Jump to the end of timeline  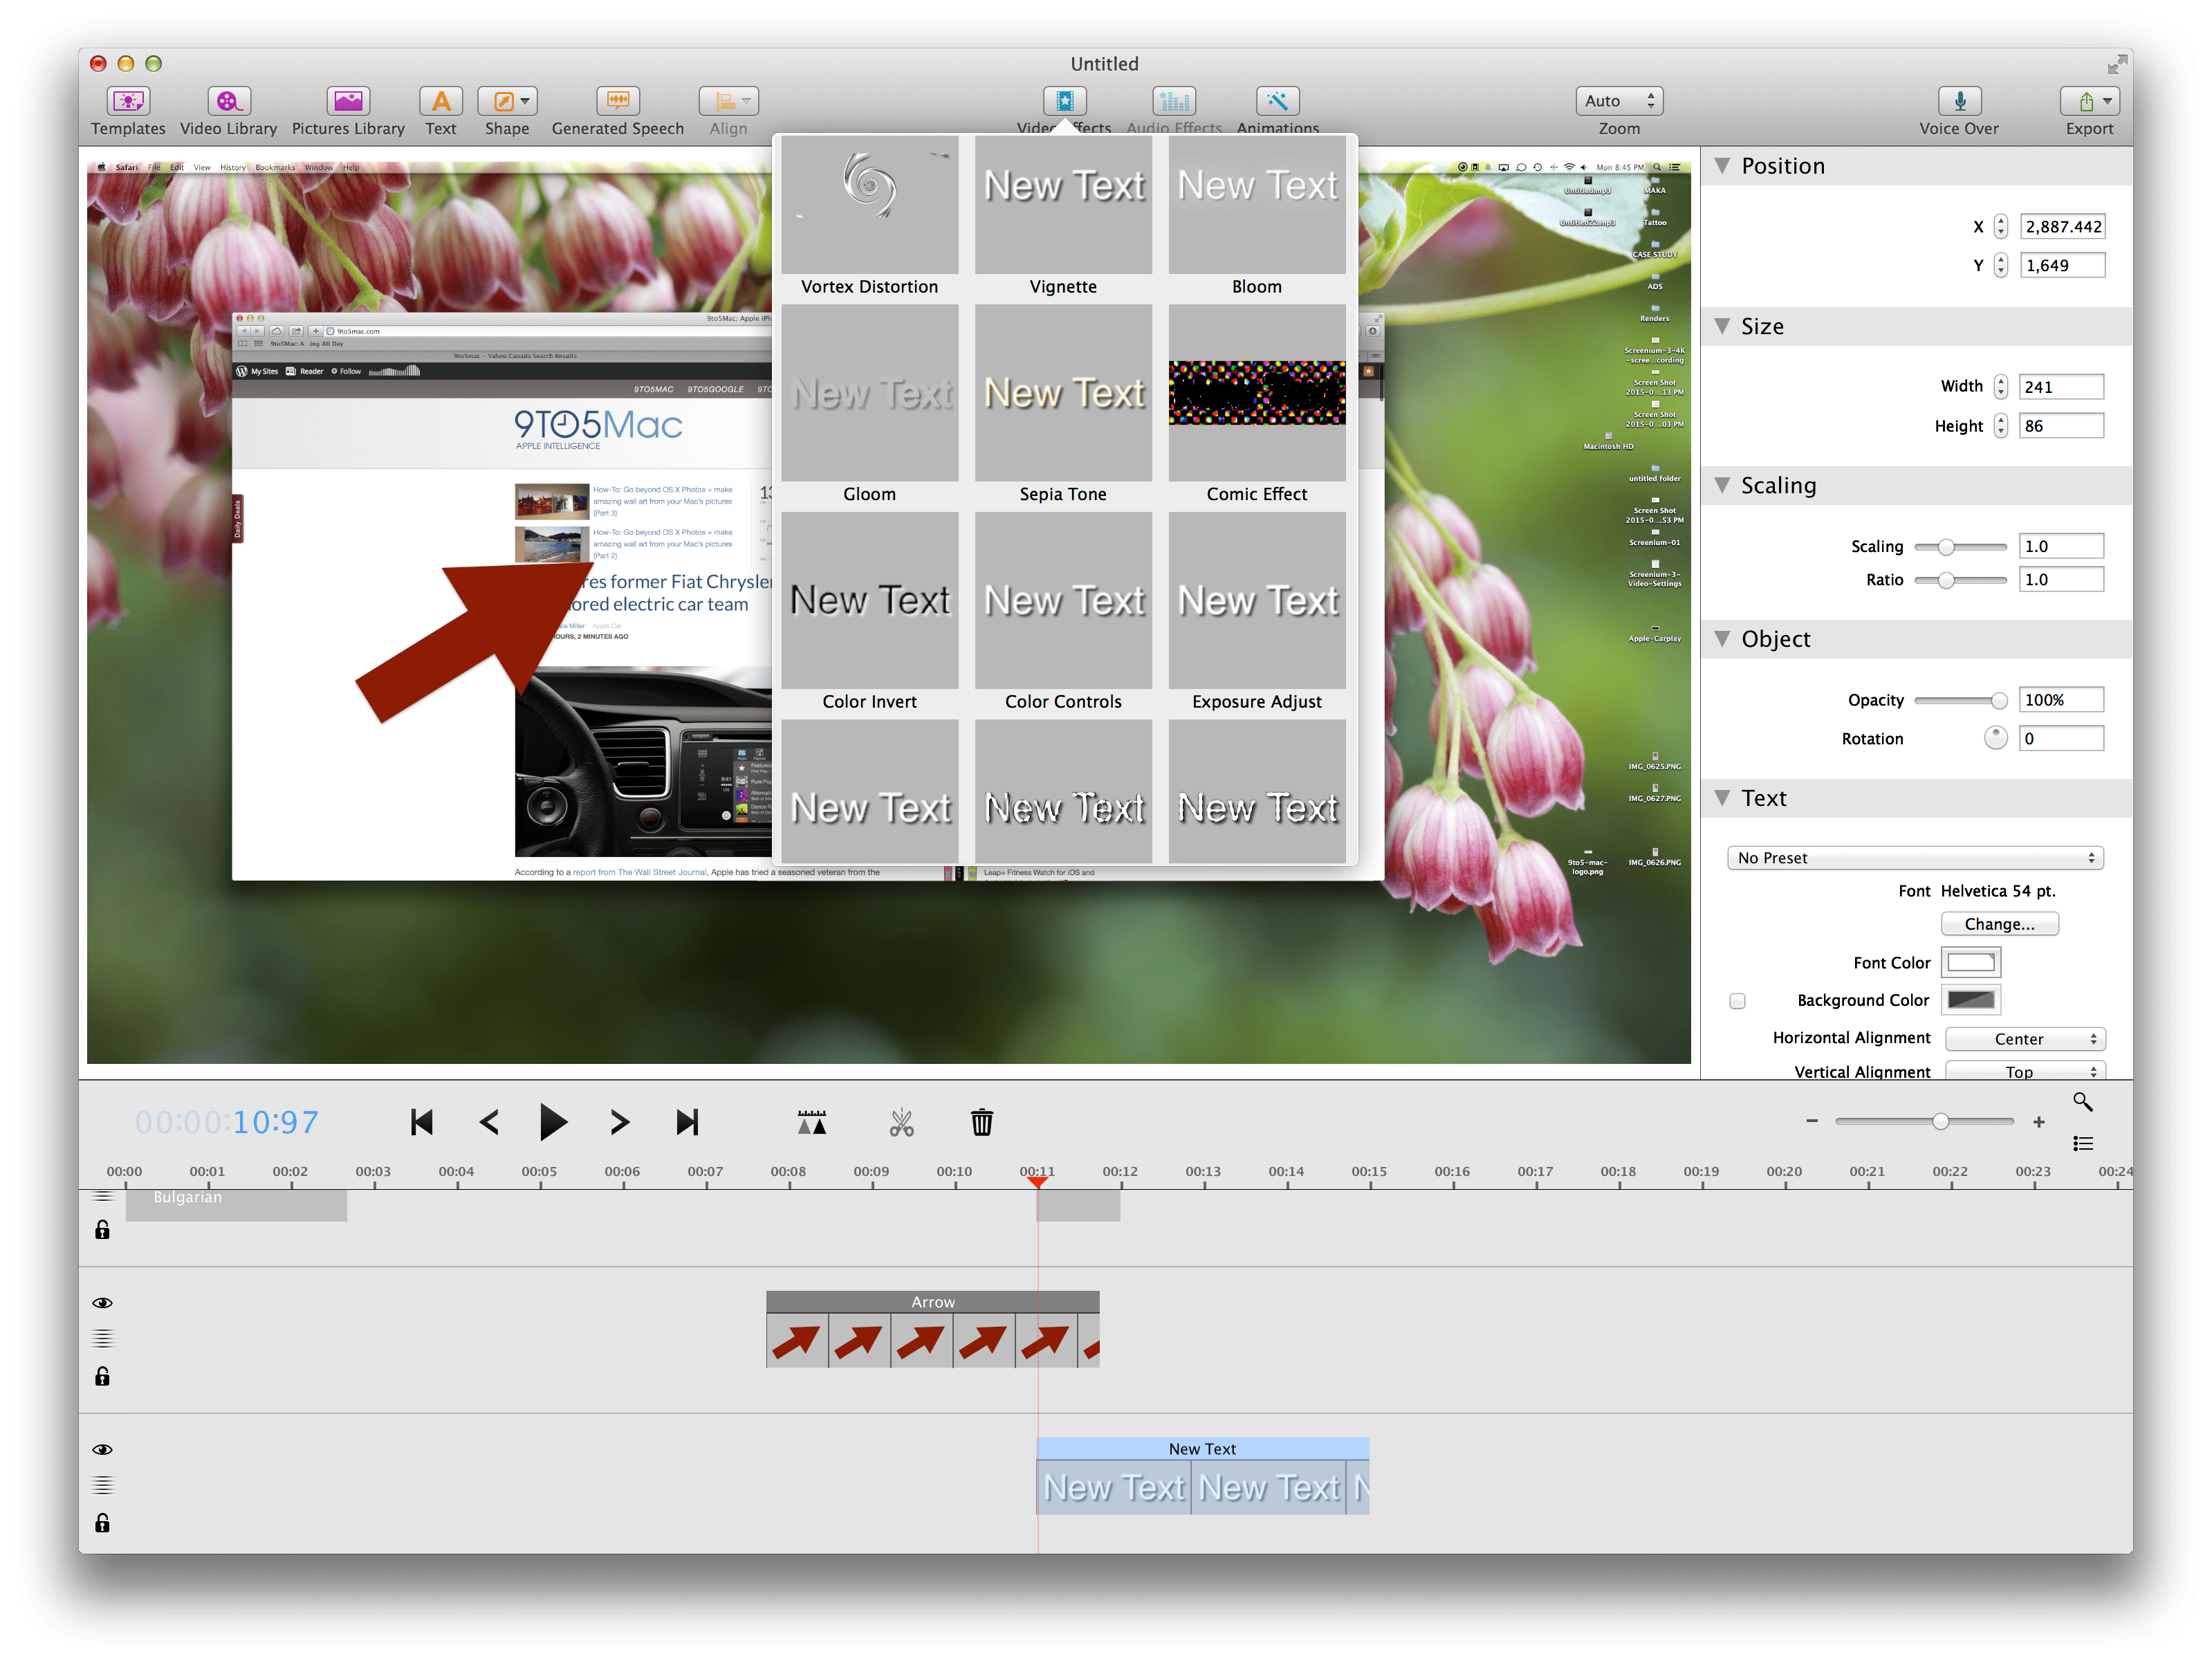coord(687,1122)
